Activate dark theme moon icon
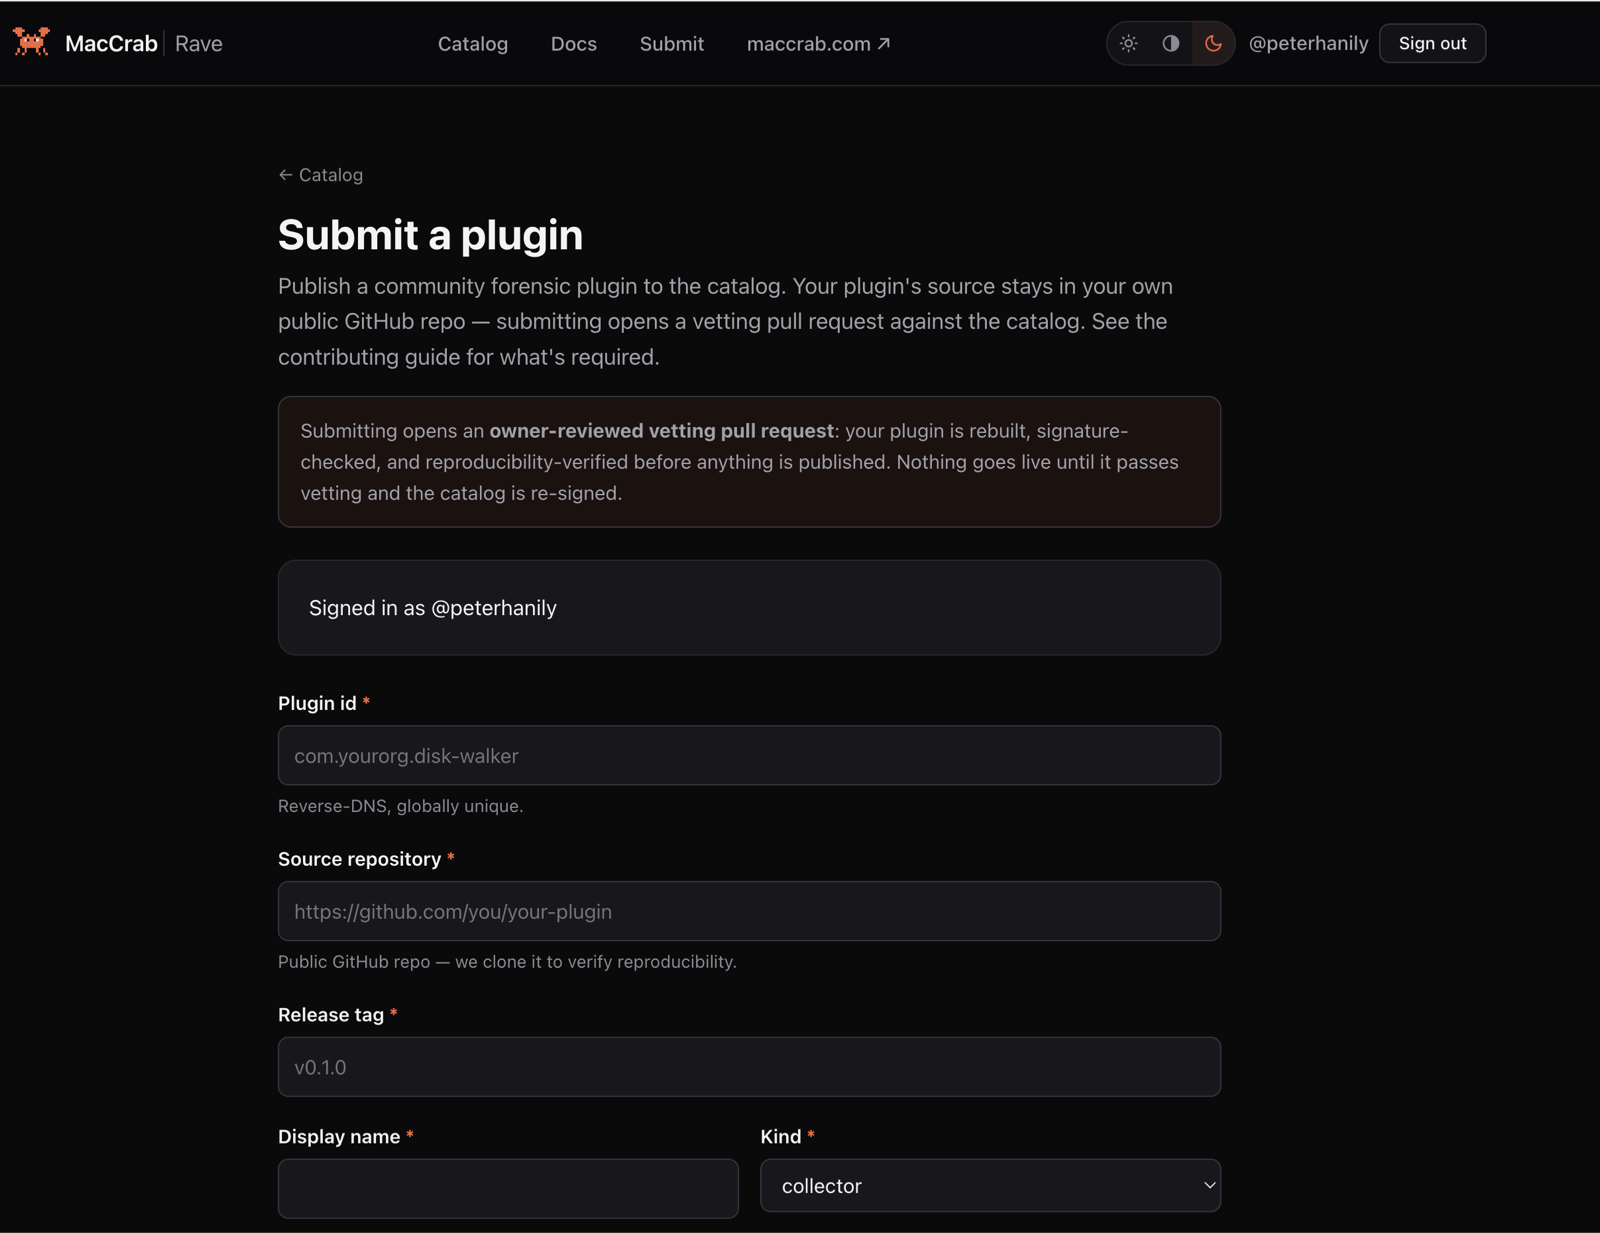This screenshot has height=1233, width=1600. pyautogui.click(x=1213, y=43)
